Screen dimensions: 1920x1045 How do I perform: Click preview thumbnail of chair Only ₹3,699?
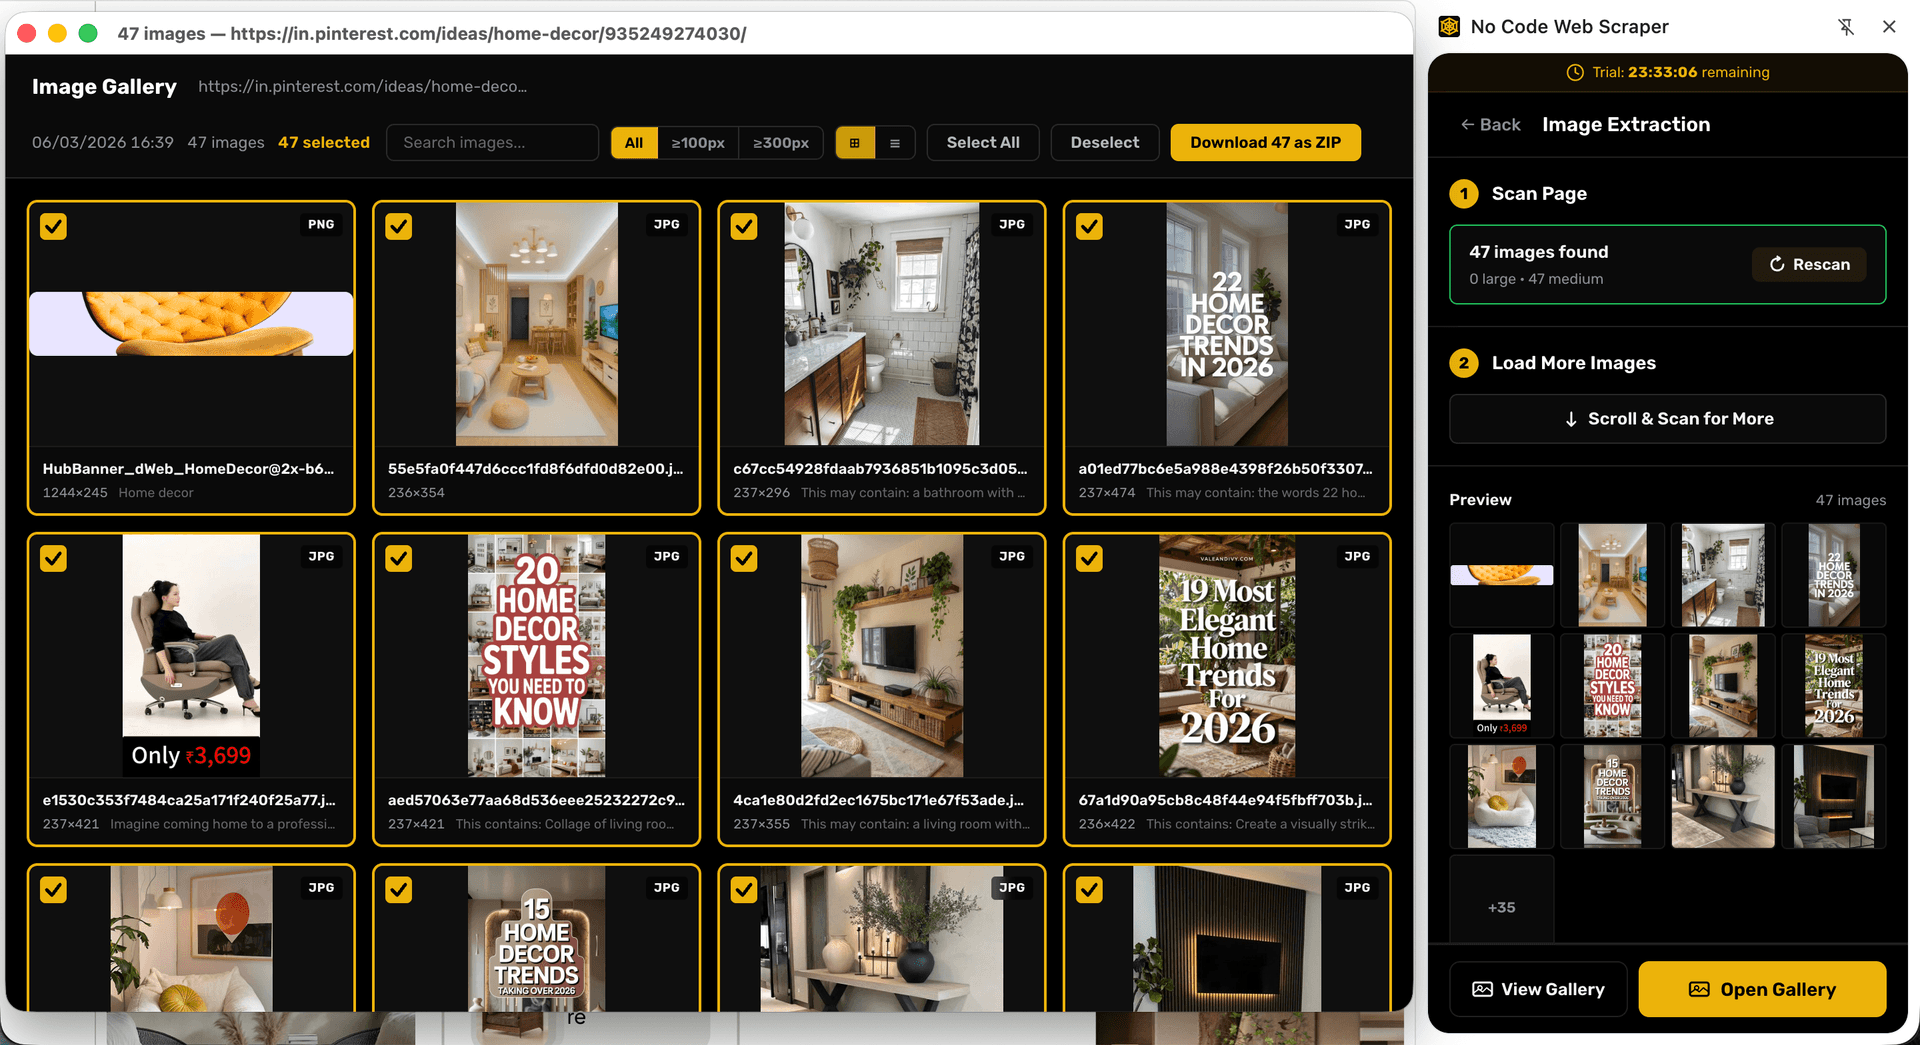pos(1502,686)
